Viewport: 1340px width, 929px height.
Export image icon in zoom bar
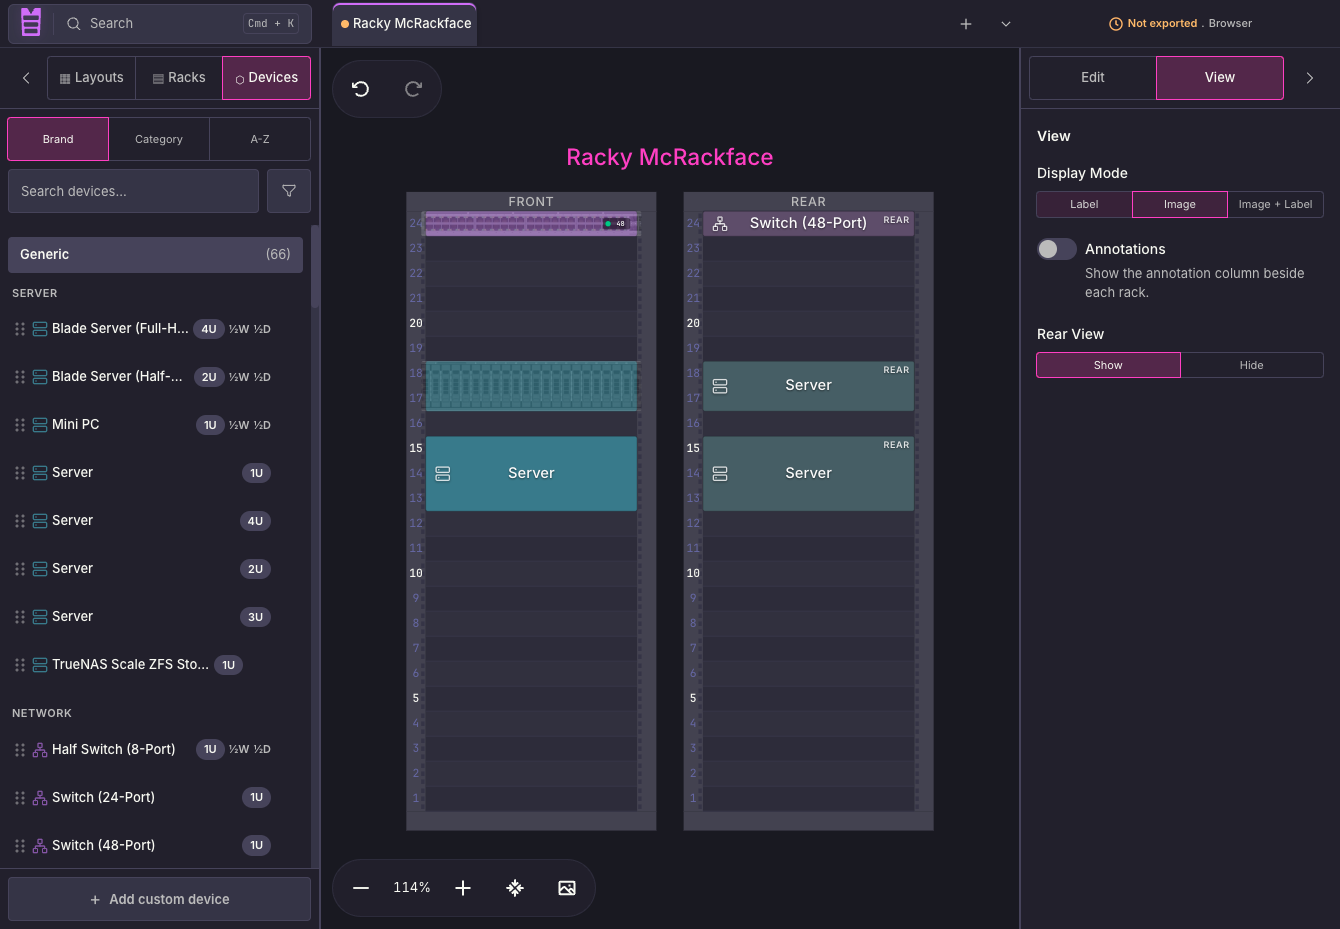coord(567,888)
